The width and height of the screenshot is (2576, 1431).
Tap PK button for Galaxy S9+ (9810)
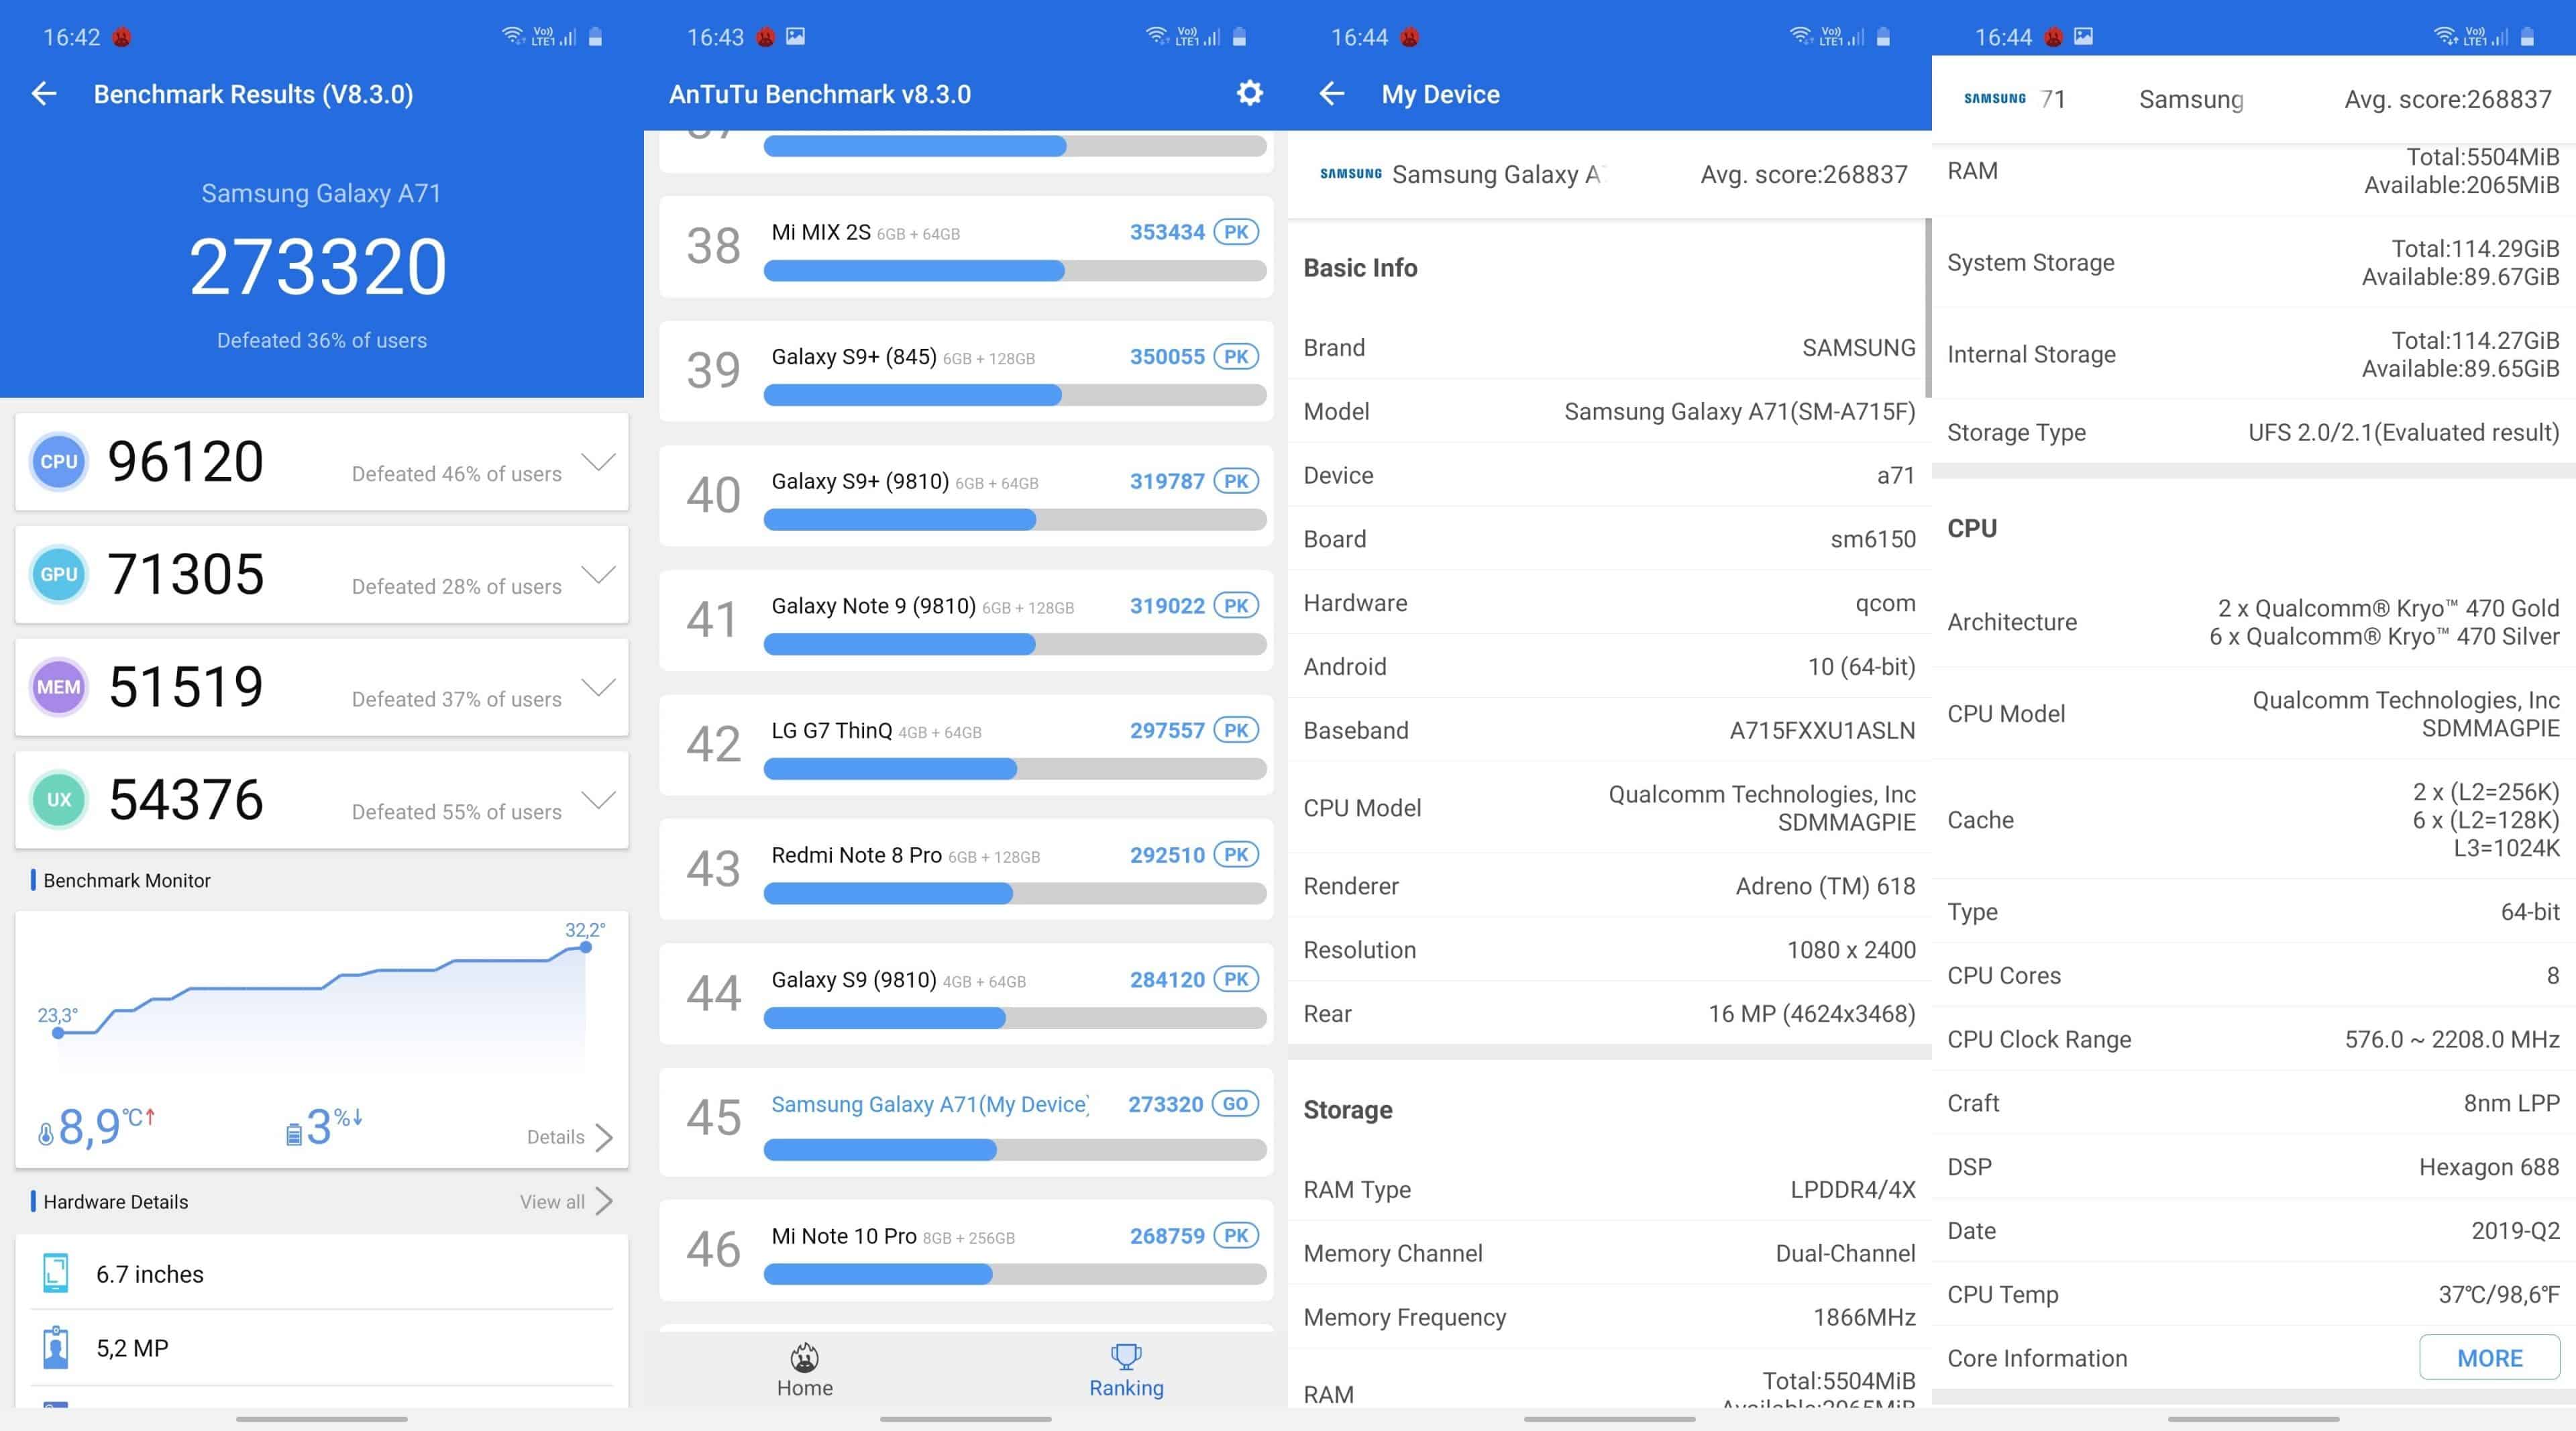coord(1236,481)
